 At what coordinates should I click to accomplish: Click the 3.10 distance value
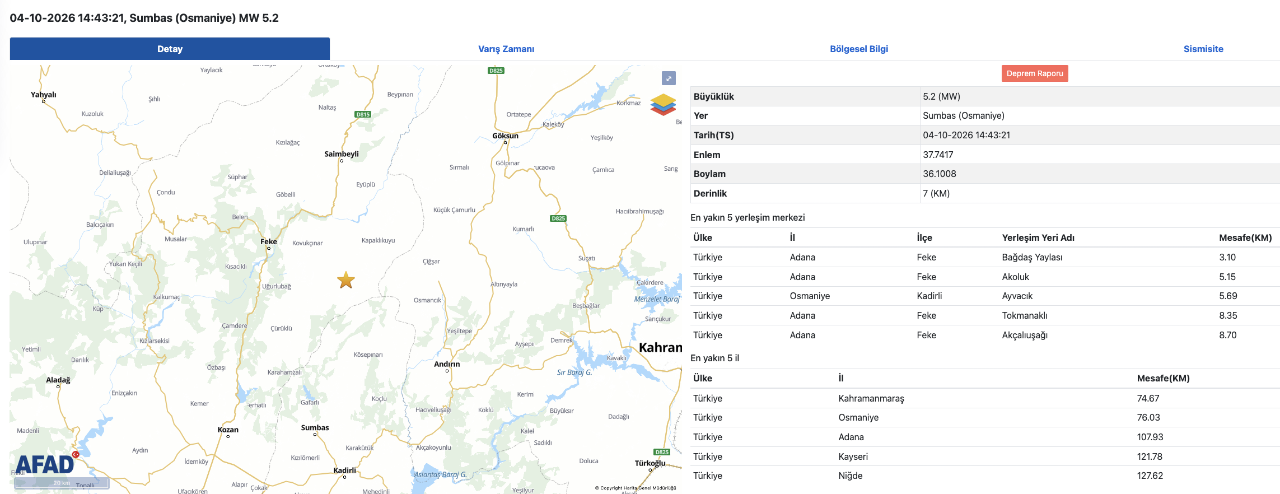tap(1229, 257)
